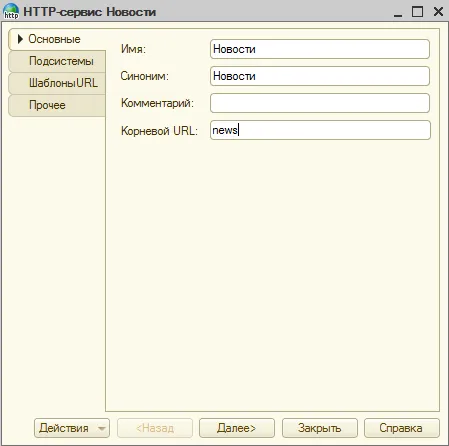Open the ШаблоныURL tab

pos(57,83)
